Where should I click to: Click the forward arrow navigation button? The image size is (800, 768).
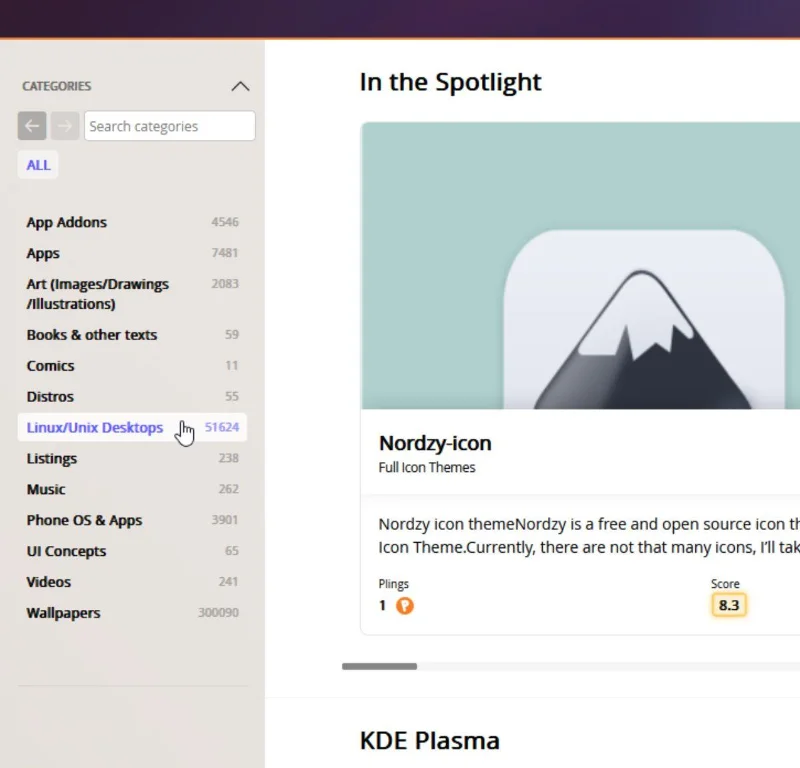[x=65, y=126]
